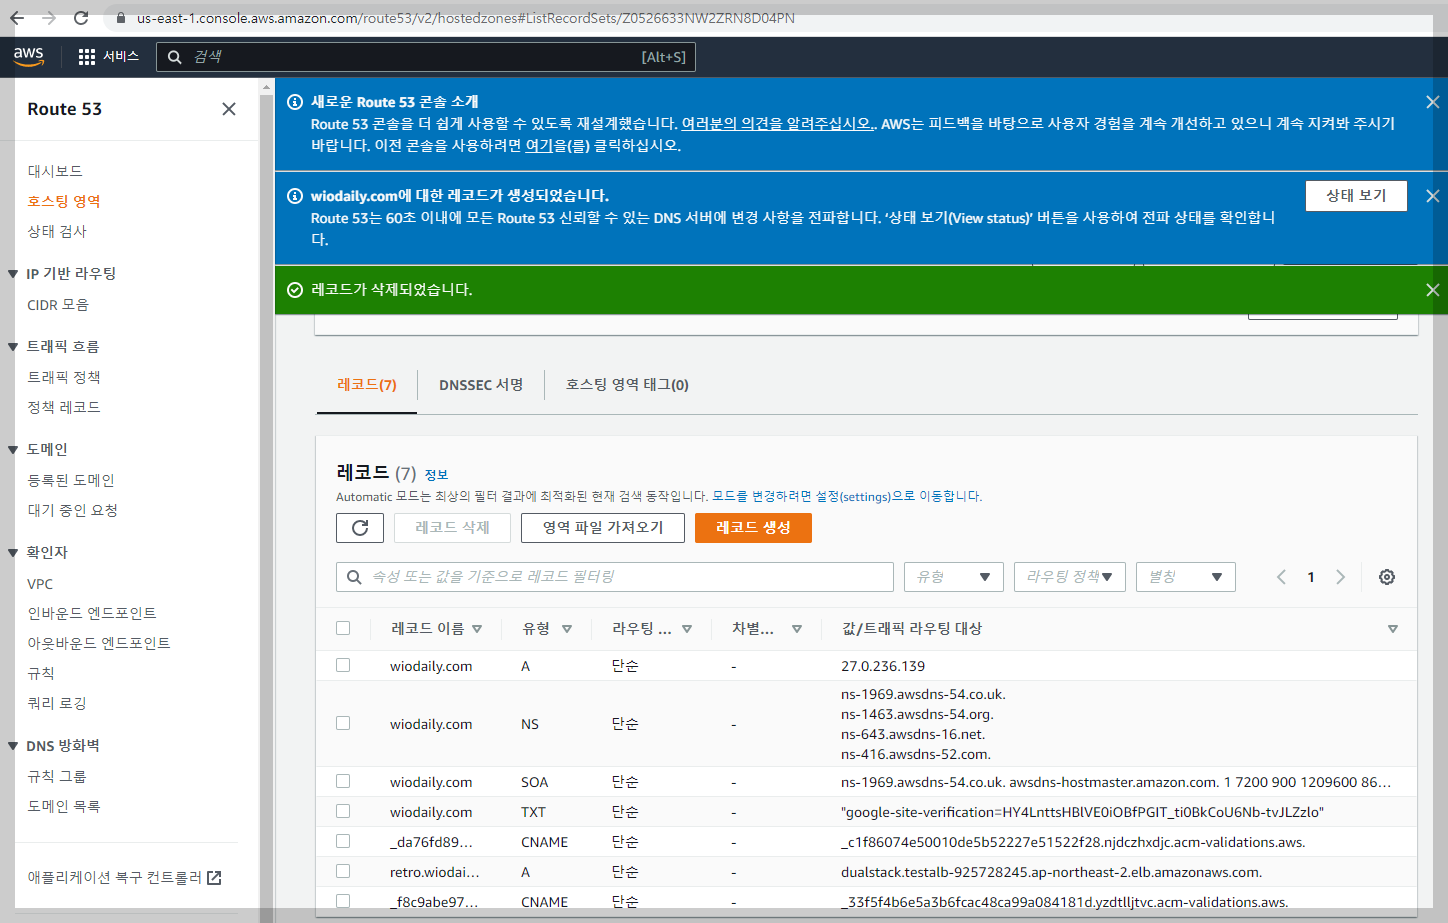
Task: Open 대시보드 in the sidebar
Action: pos(55,171)
